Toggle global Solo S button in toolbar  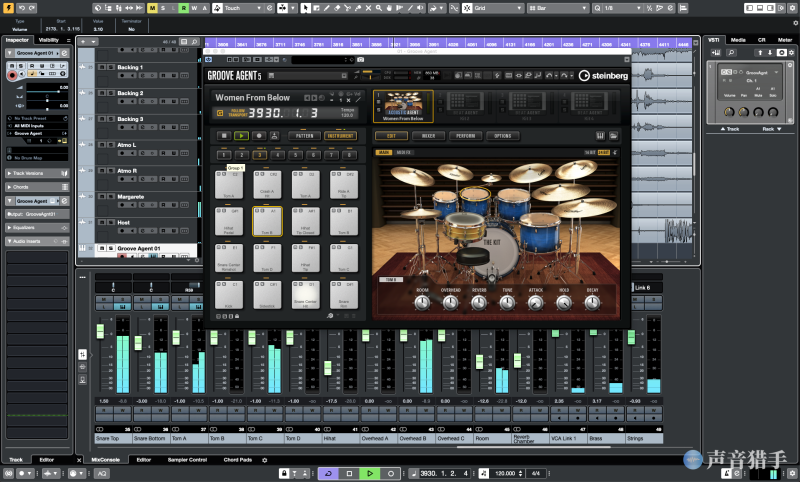tap(163, 8)
